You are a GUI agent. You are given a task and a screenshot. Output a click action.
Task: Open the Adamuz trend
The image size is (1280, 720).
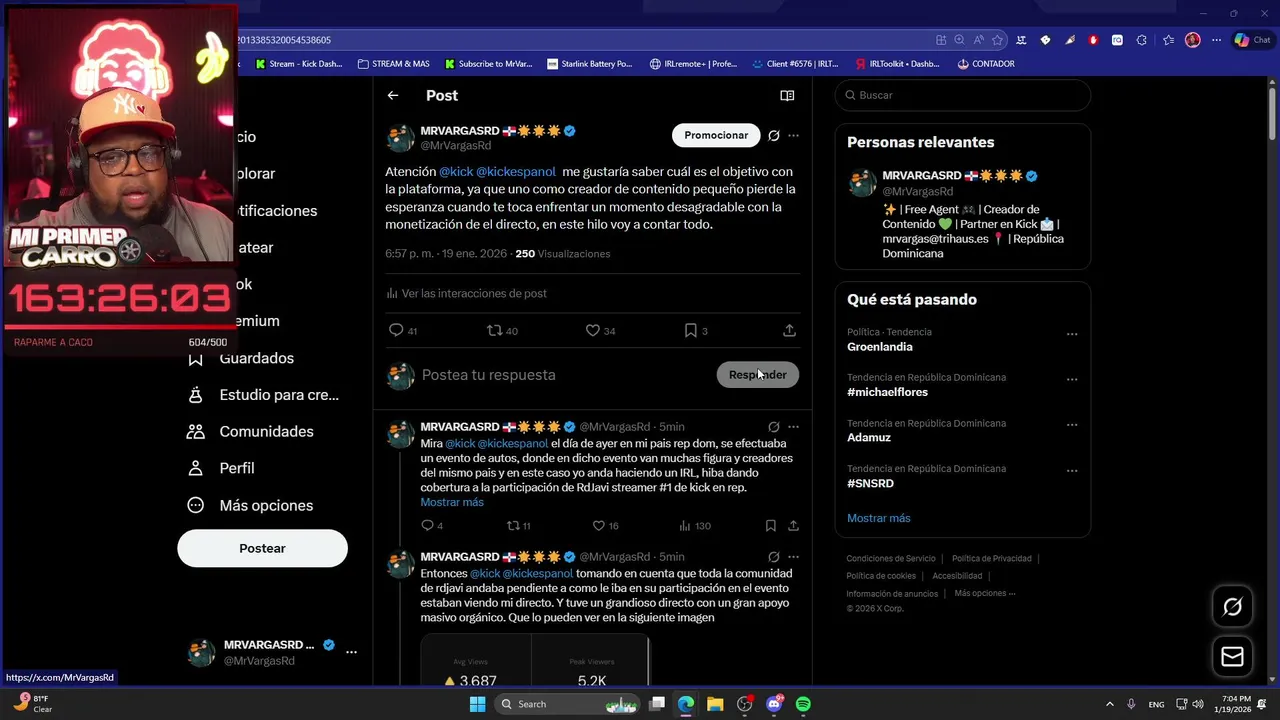869,437
